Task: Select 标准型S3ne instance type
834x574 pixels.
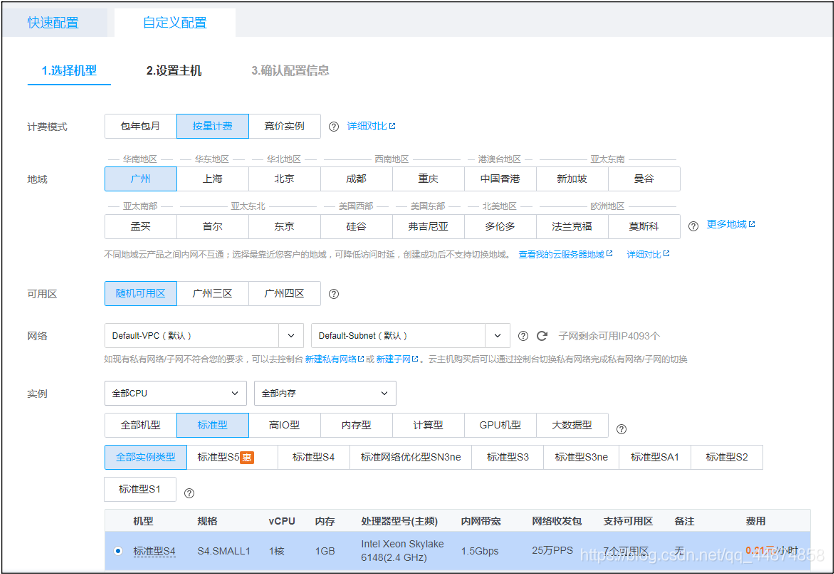Action: click(581, 457)
